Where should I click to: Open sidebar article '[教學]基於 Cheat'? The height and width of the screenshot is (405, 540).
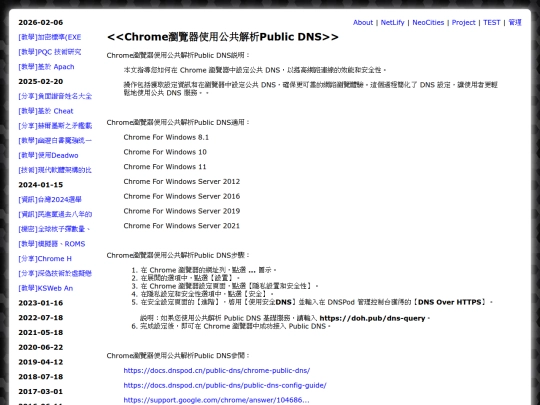46,111
